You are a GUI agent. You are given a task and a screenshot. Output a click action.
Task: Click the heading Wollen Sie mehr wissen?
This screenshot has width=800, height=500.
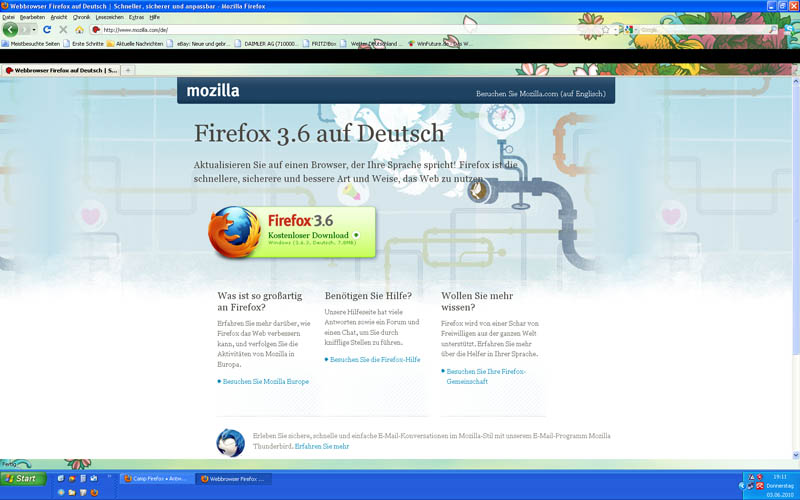point(477,302)
